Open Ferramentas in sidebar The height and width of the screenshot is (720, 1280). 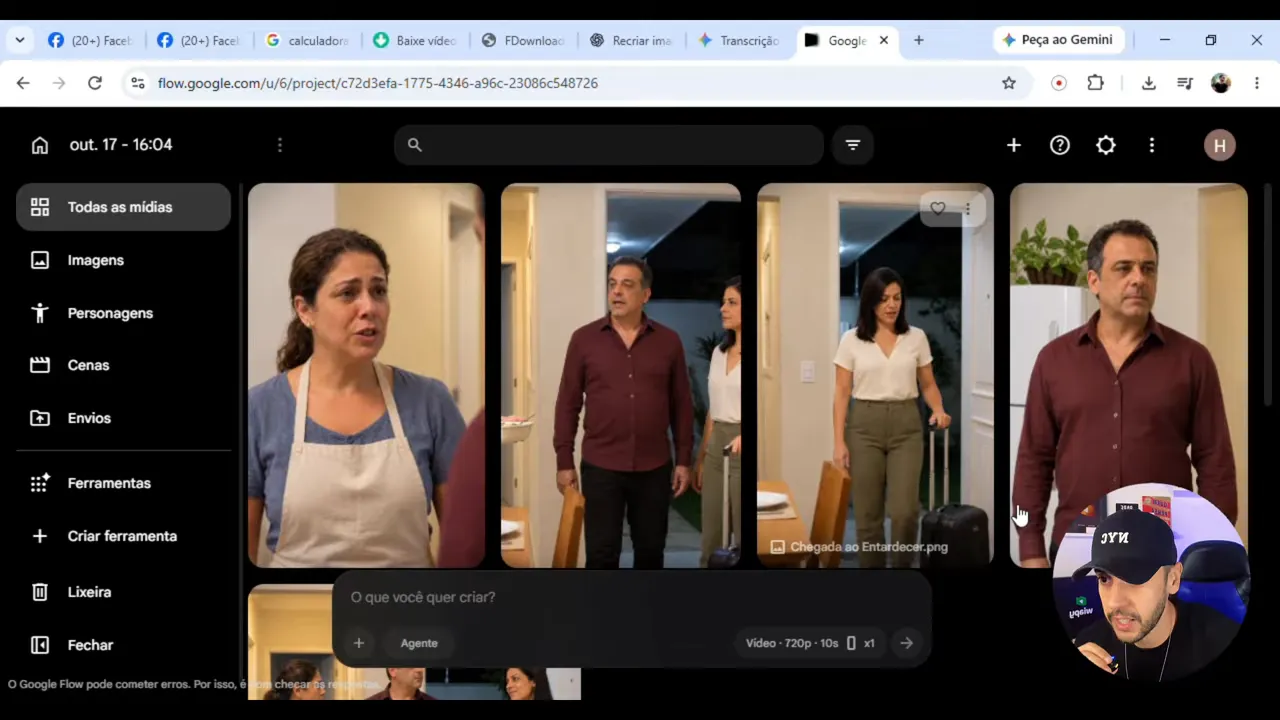pyautogui.click(x=124, y=483)
